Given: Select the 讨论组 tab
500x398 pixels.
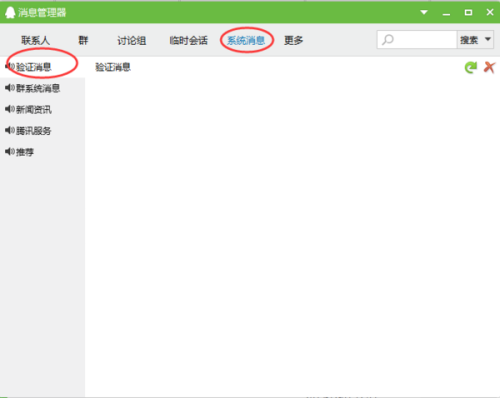Looking at the screenshot, I should (x=131, y=41).
